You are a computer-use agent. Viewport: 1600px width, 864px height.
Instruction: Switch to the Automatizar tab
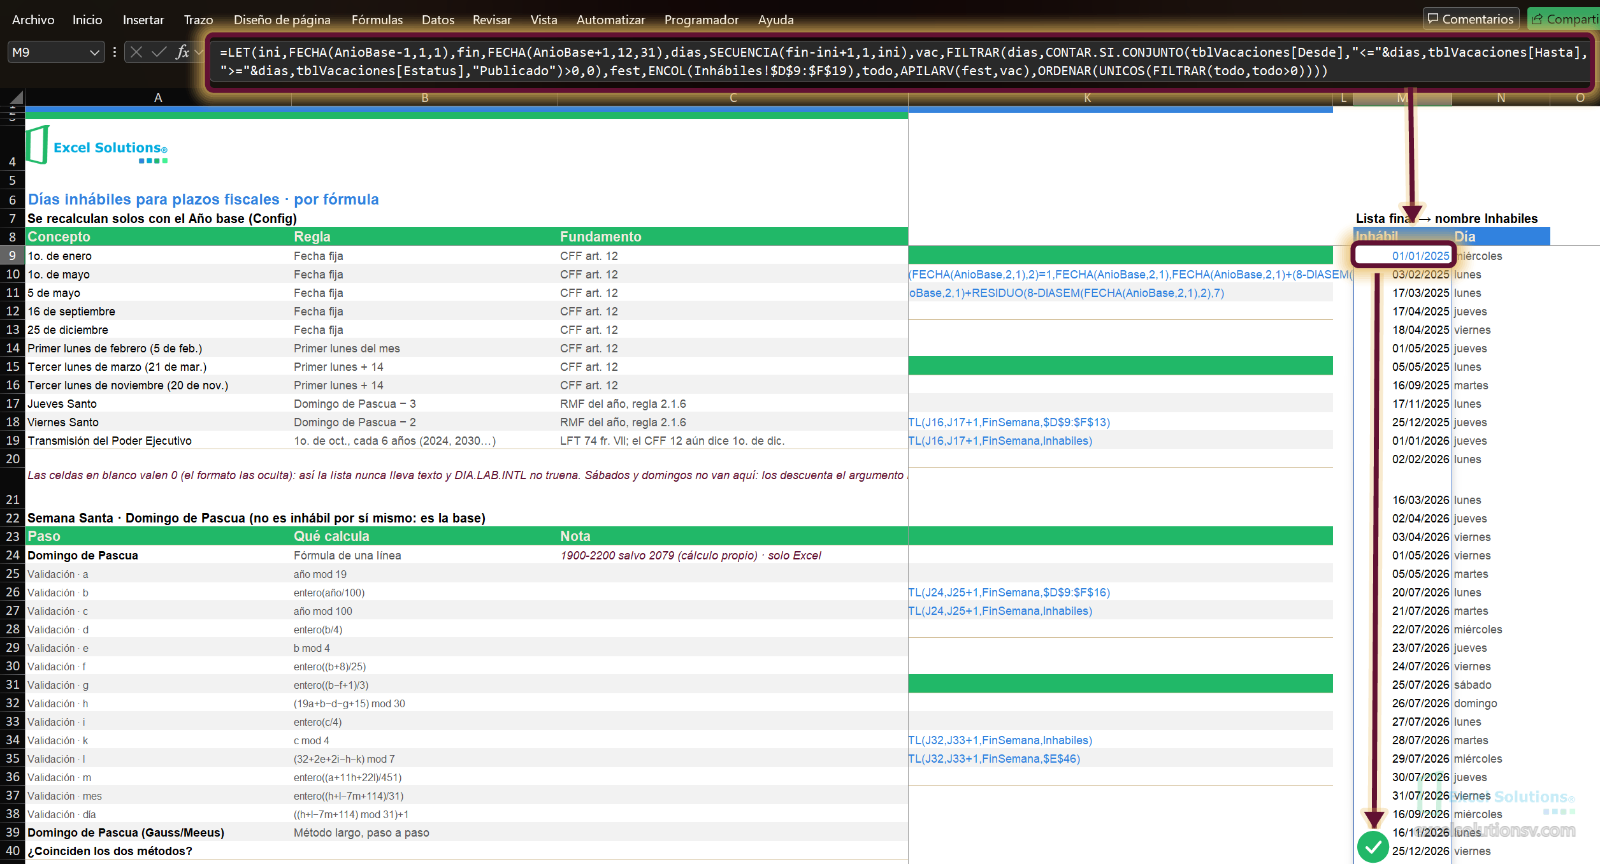coord(611,19)
